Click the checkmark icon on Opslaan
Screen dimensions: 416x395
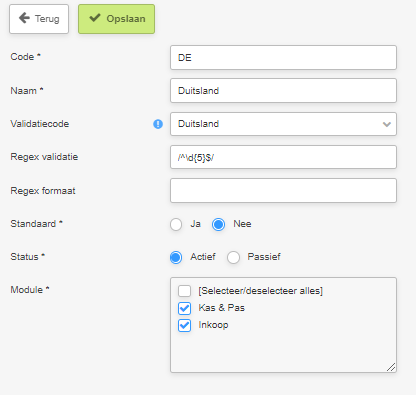pos(95,18)
